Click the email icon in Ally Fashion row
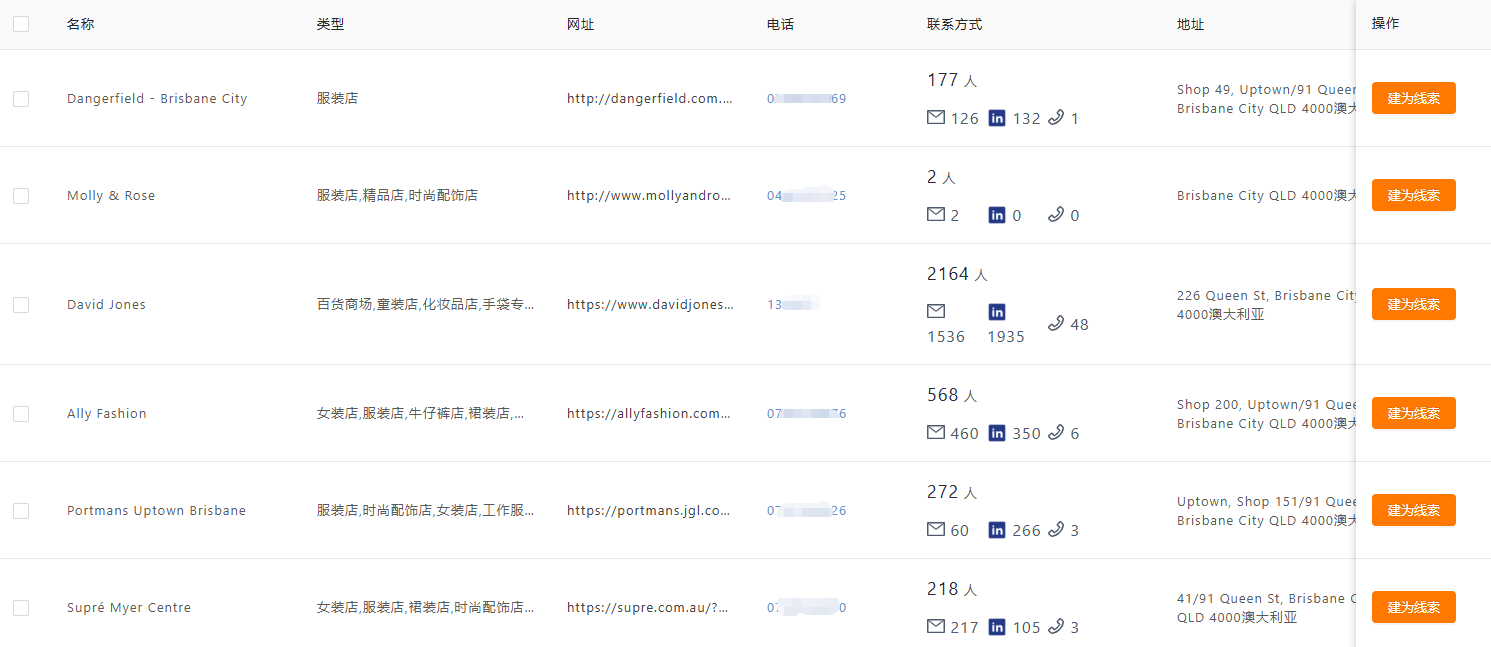 point(936,433)
